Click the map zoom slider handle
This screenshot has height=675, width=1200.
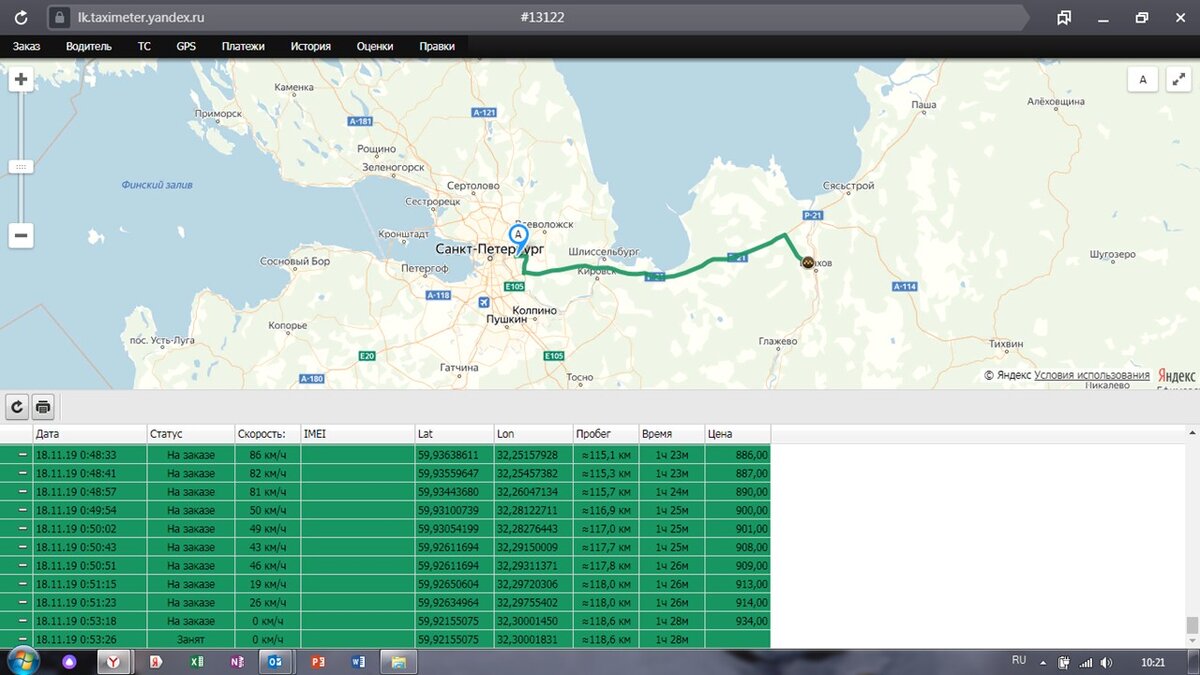tap(21, 167)
